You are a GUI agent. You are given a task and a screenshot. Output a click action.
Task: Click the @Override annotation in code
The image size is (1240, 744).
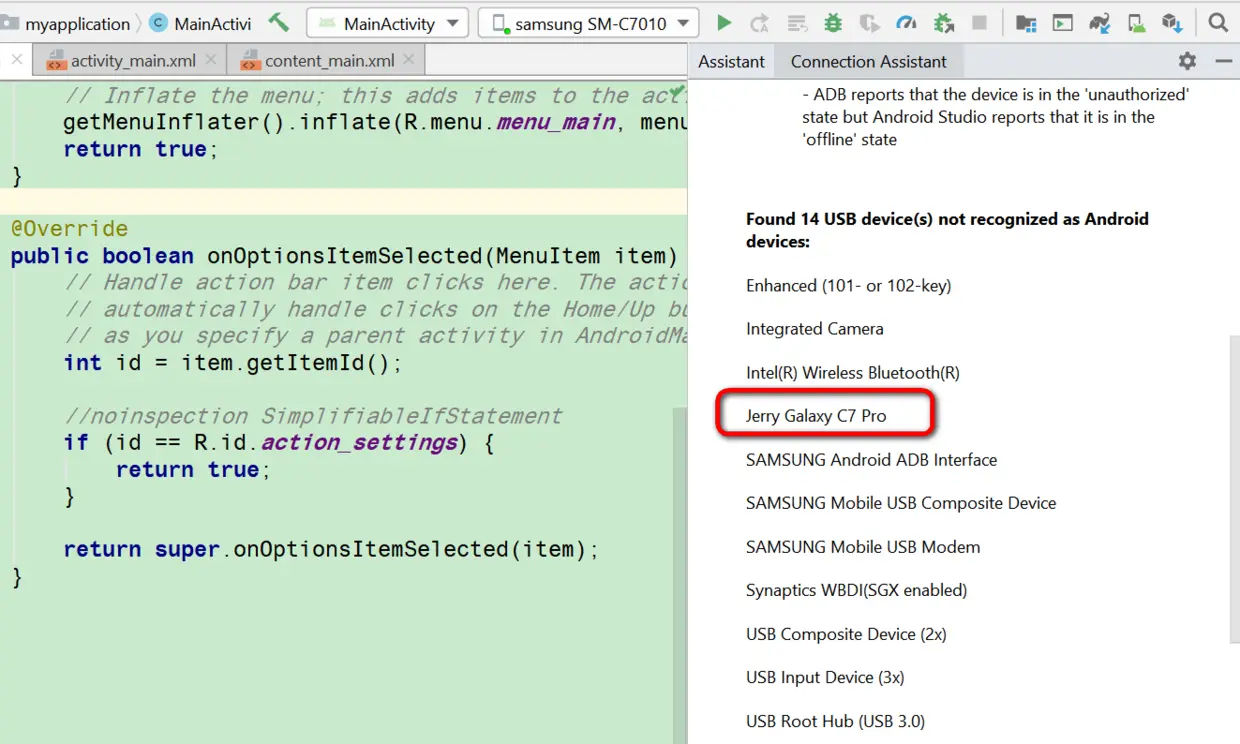pyautogui.click(x=69, y=229)
